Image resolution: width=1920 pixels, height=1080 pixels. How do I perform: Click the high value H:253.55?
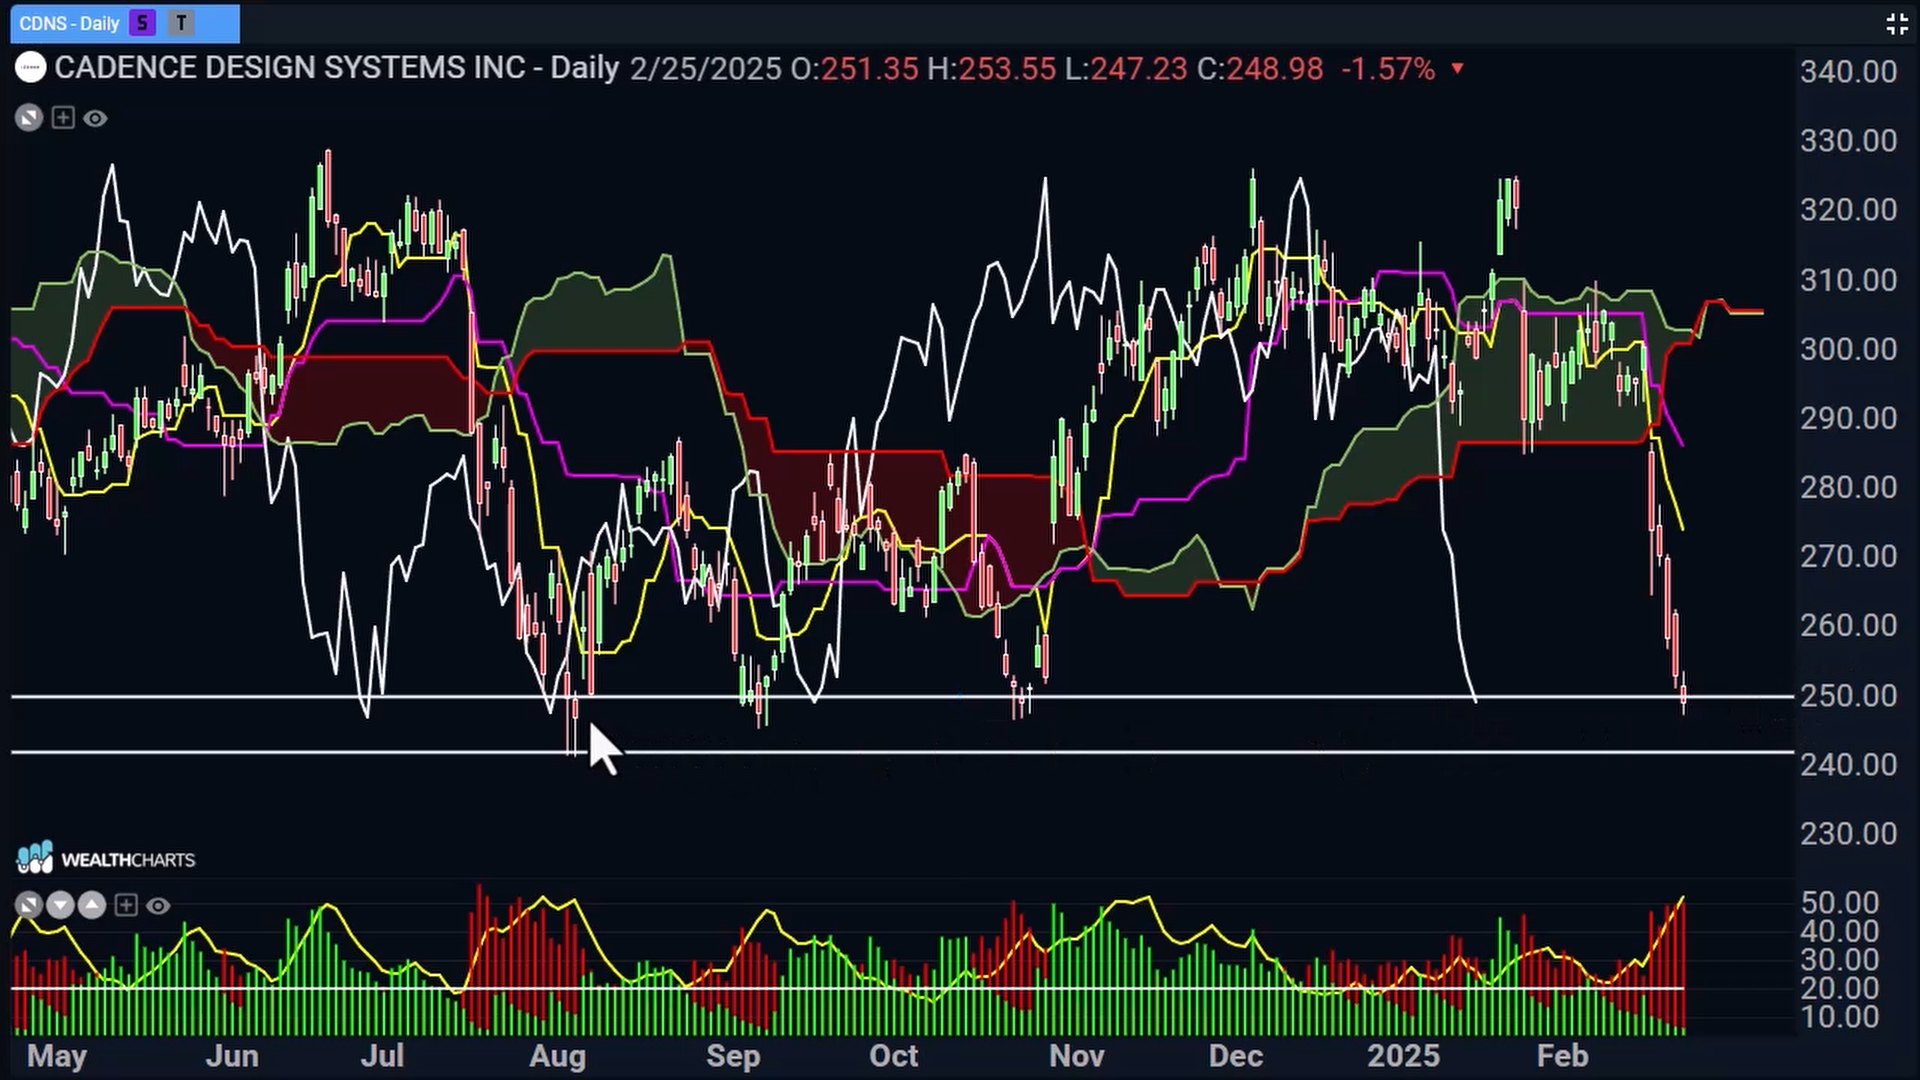(991, 68)
